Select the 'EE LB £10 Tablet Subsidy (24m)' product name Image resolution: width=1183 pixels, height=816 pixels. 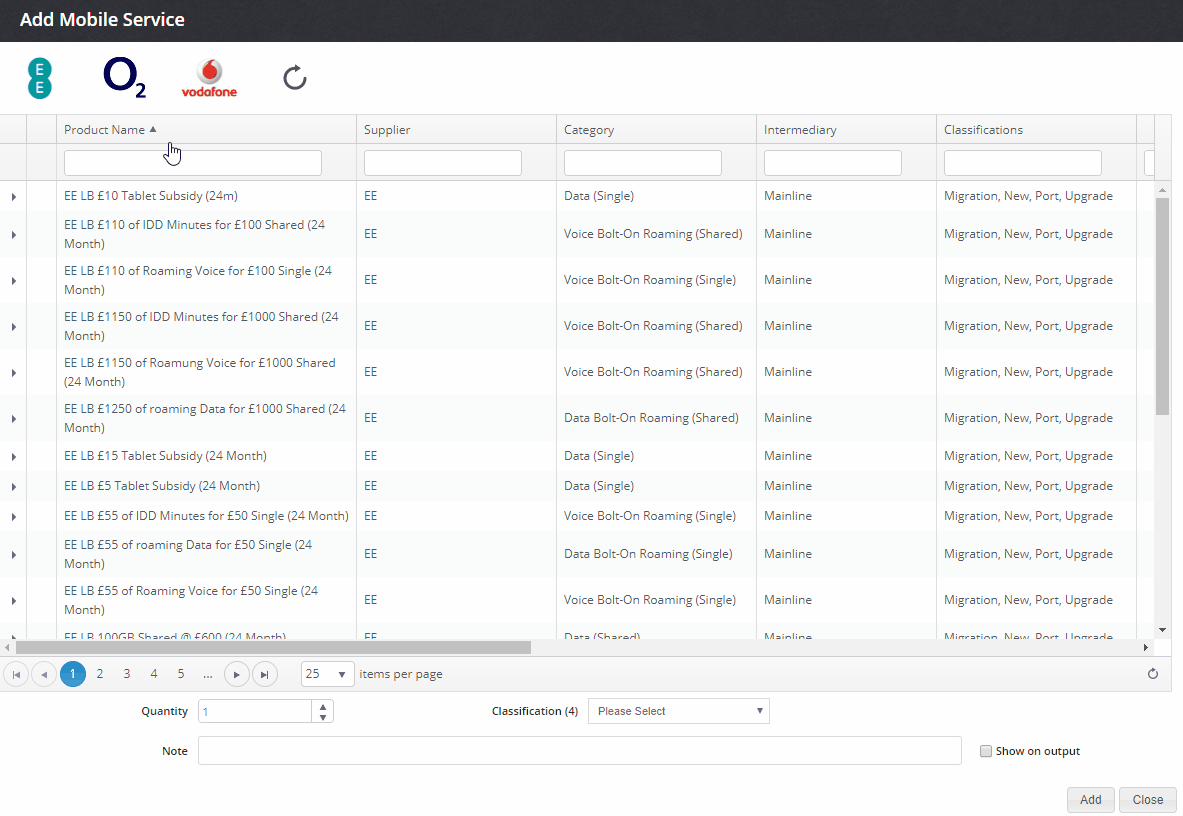[x=151, y=196]
